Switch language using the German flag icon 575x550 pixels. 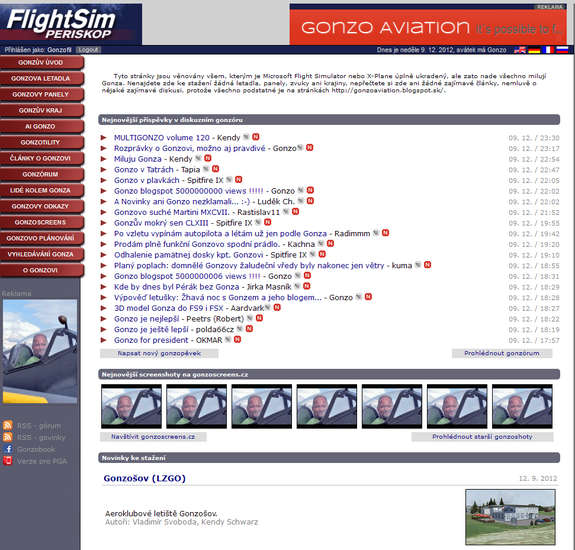pos(534,50)
